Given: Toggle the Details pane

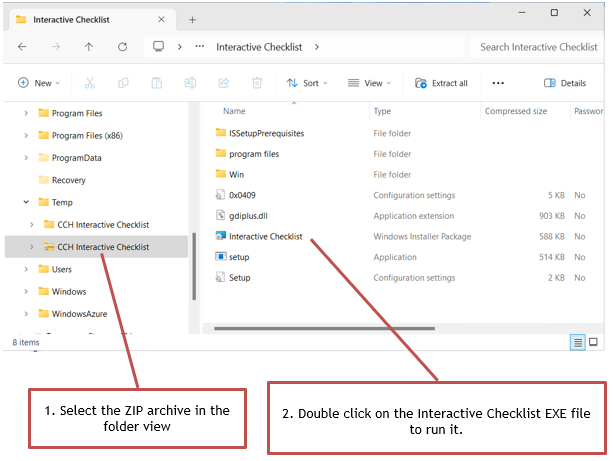Looking at the screenshot, I should [565, 83].
